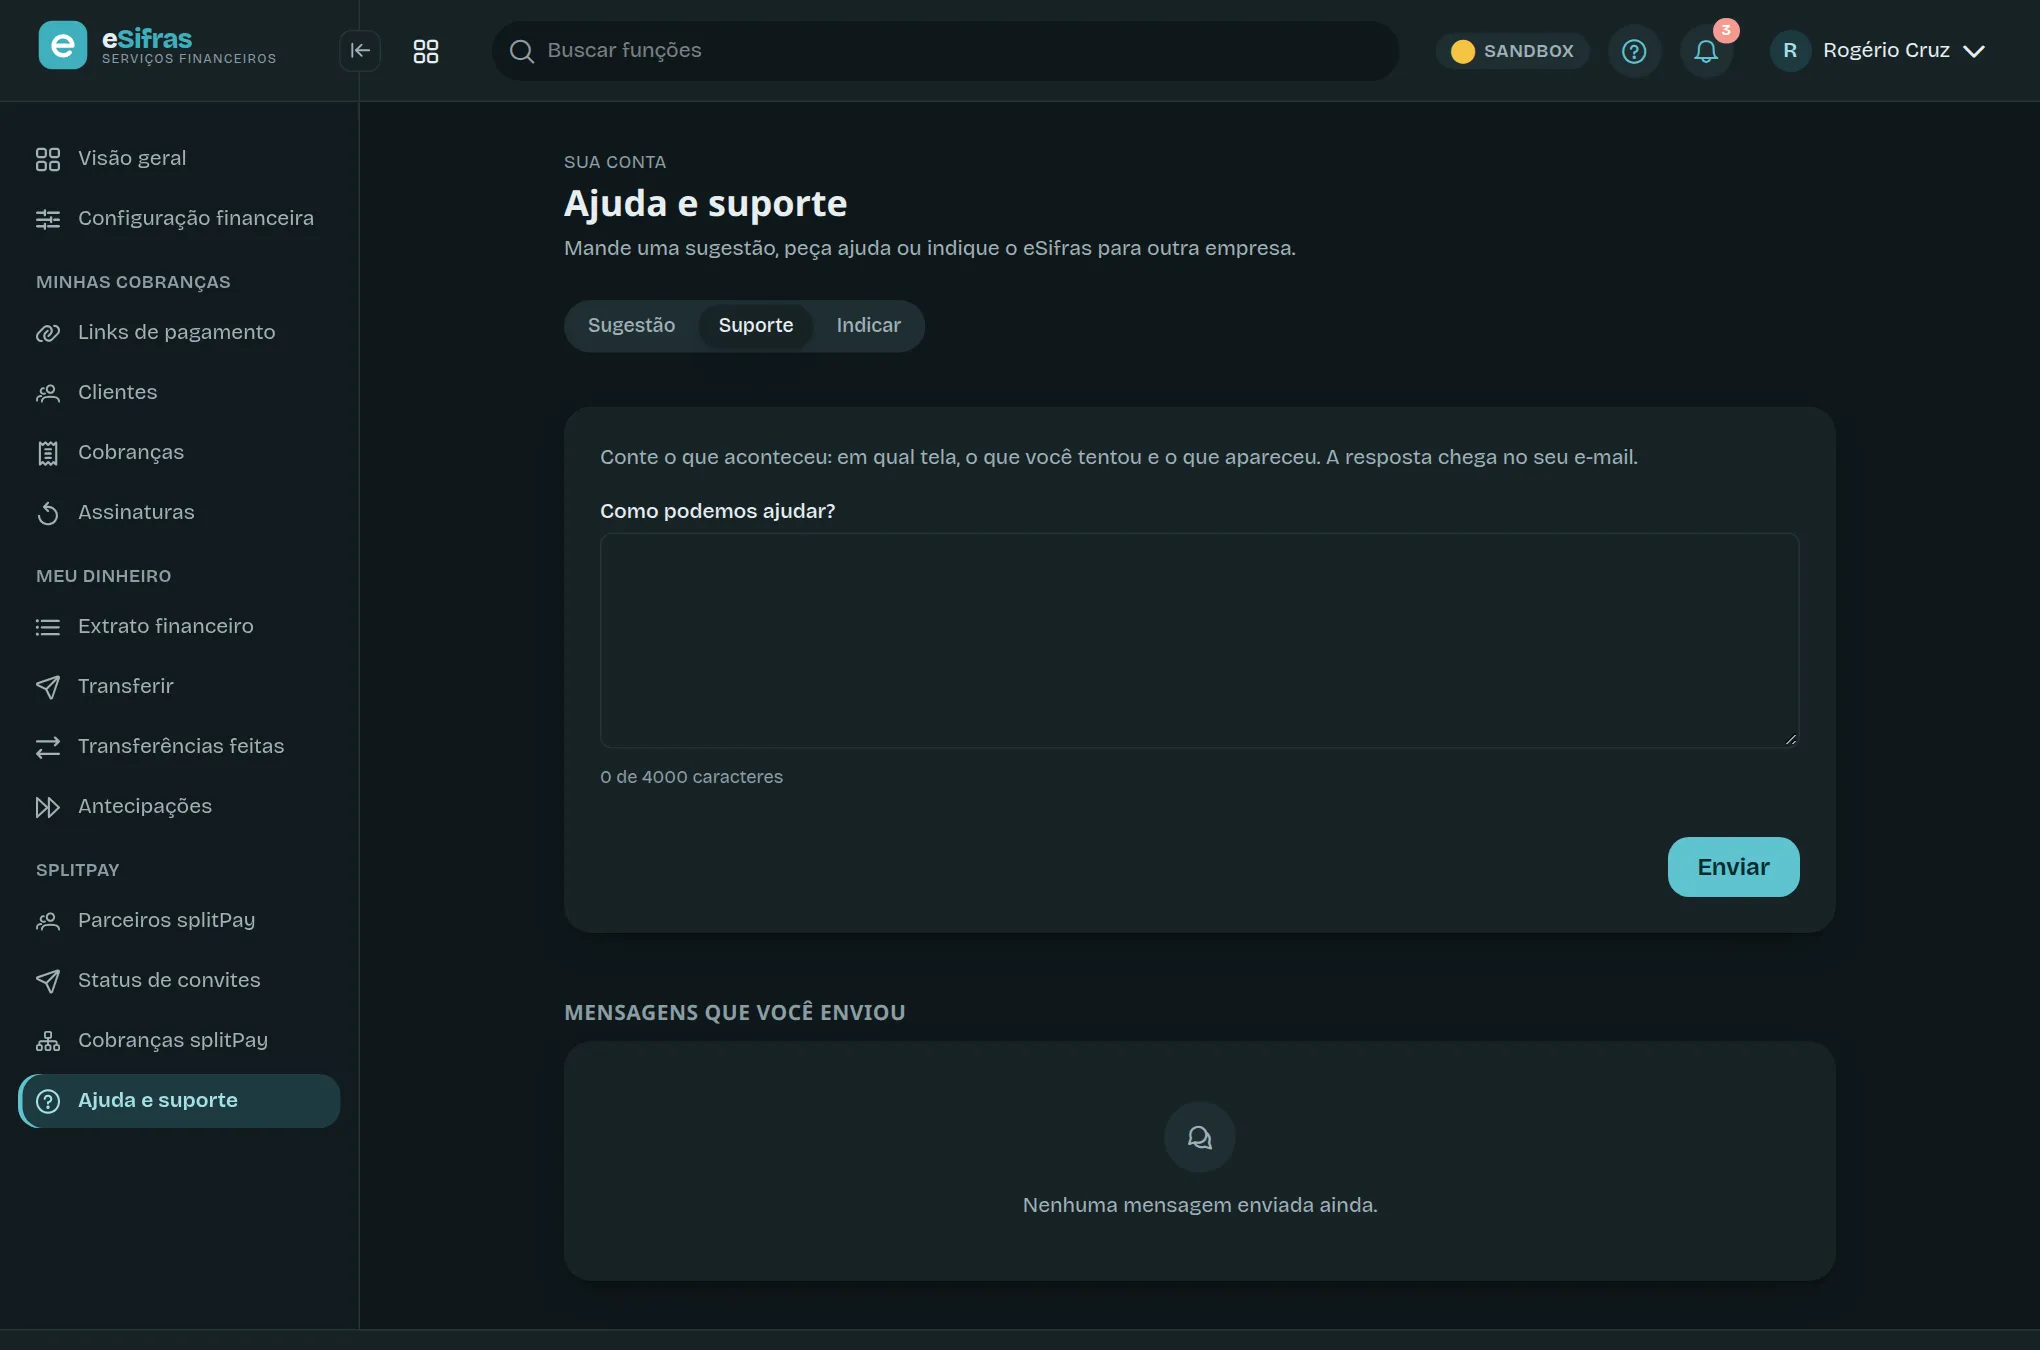Open Visão geral in sidebar

pos(179,158)
